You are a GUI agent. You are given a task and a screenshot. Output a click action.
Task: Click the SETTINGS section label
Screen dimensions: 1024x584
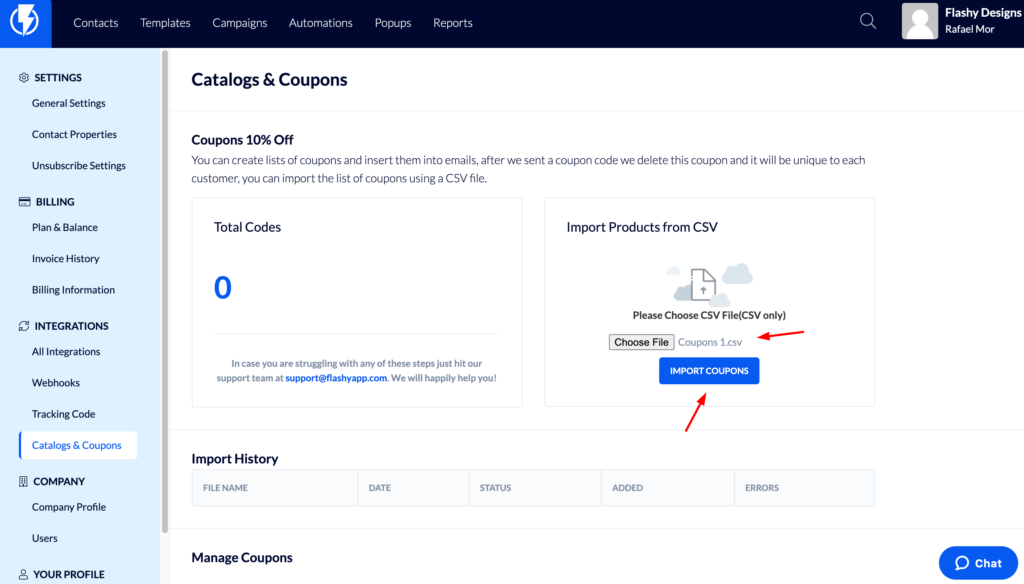coord(58,78)
